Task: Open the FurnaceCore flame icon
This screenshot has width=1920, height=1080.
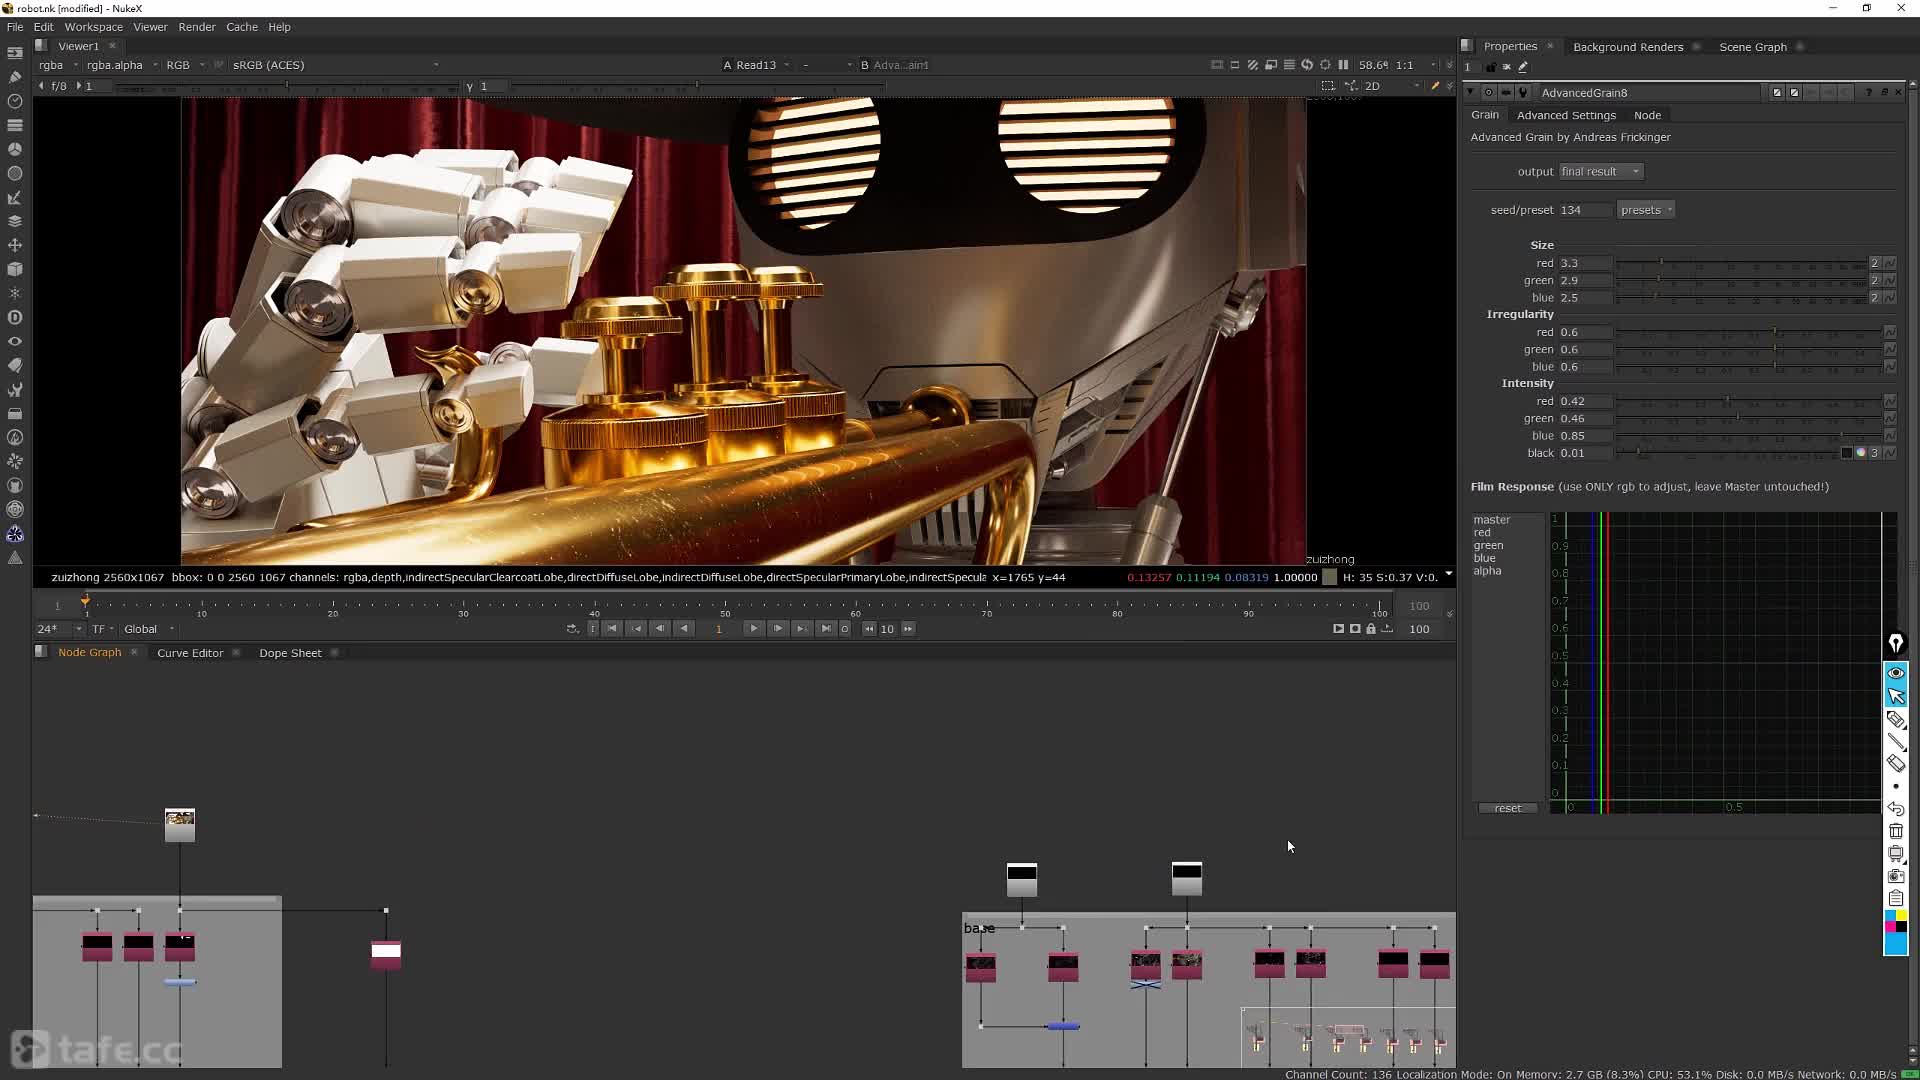Action: point(15,437)
